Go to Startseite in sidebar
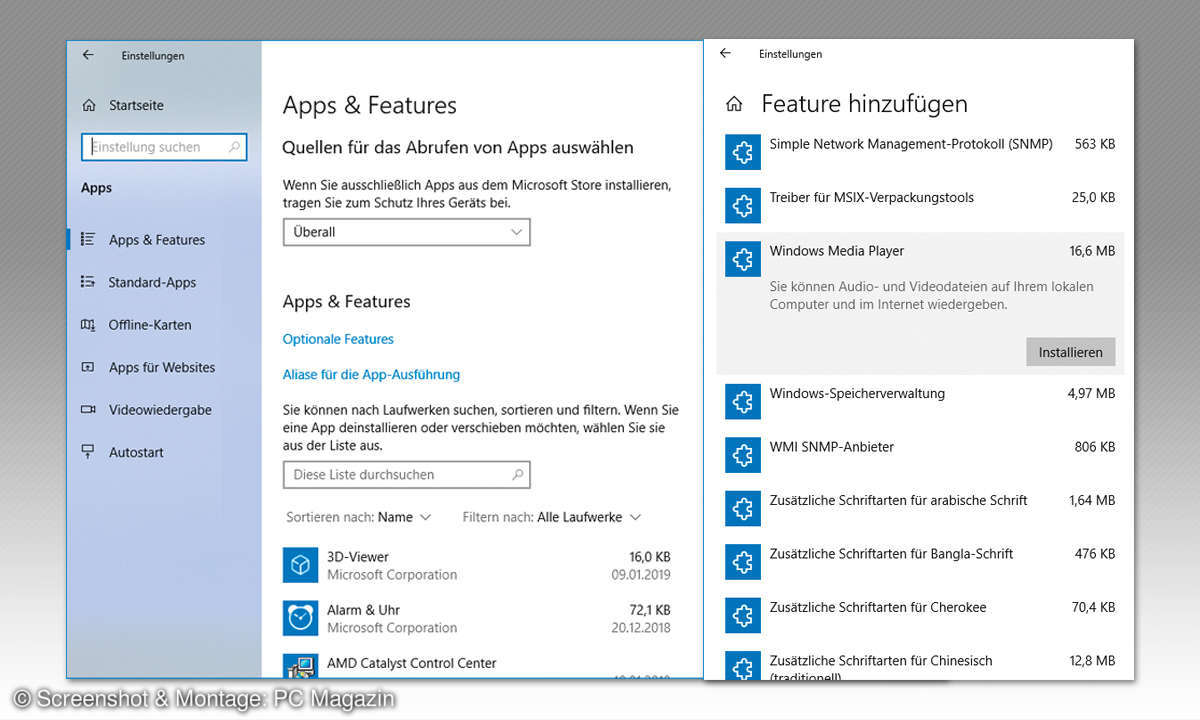 coord(136,105)
